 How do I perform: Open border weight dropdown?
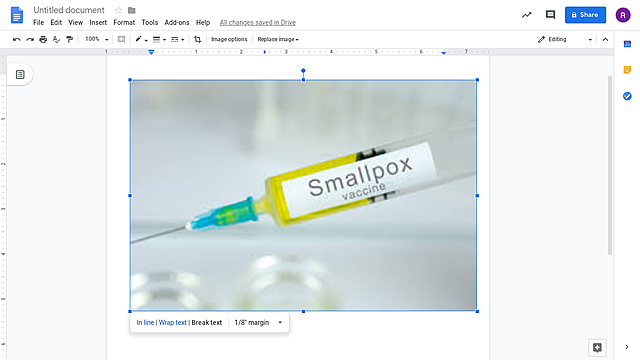tap(159, 39)
